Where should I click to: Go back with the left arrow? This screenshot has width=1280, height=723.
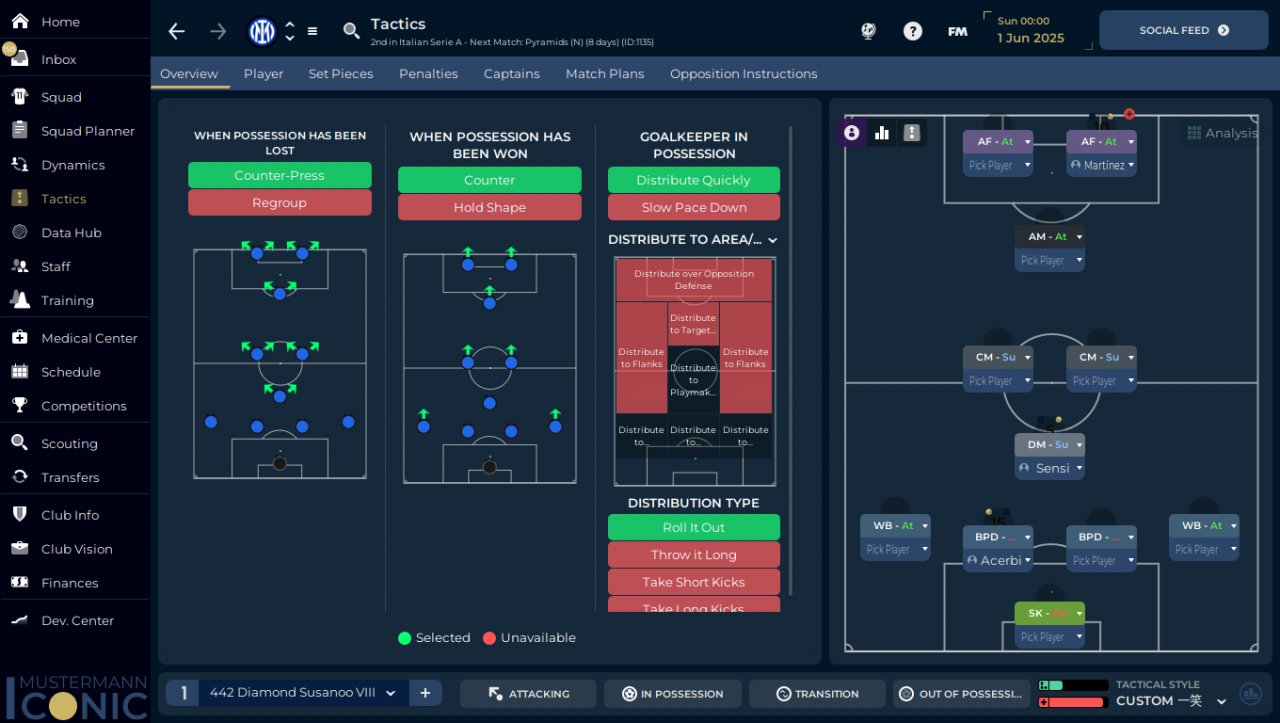coord(177,31)
